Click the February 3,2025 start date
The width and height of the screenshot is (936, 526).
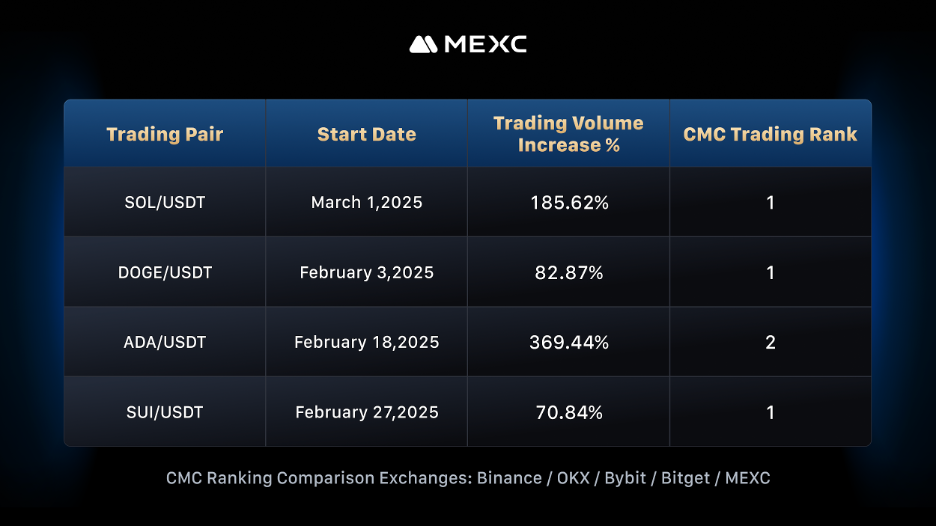[x=367, y=272]
